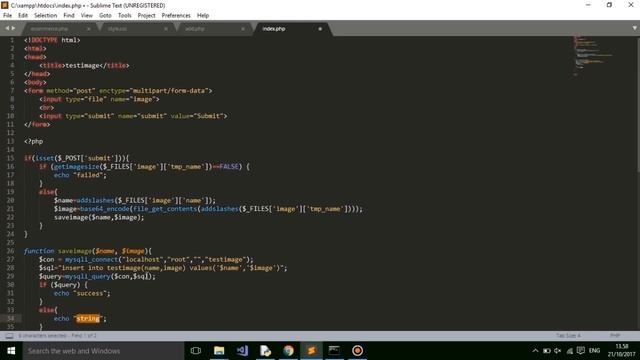
Task: Click the mysqli_connect line
Action: click(x=146, y=260)
